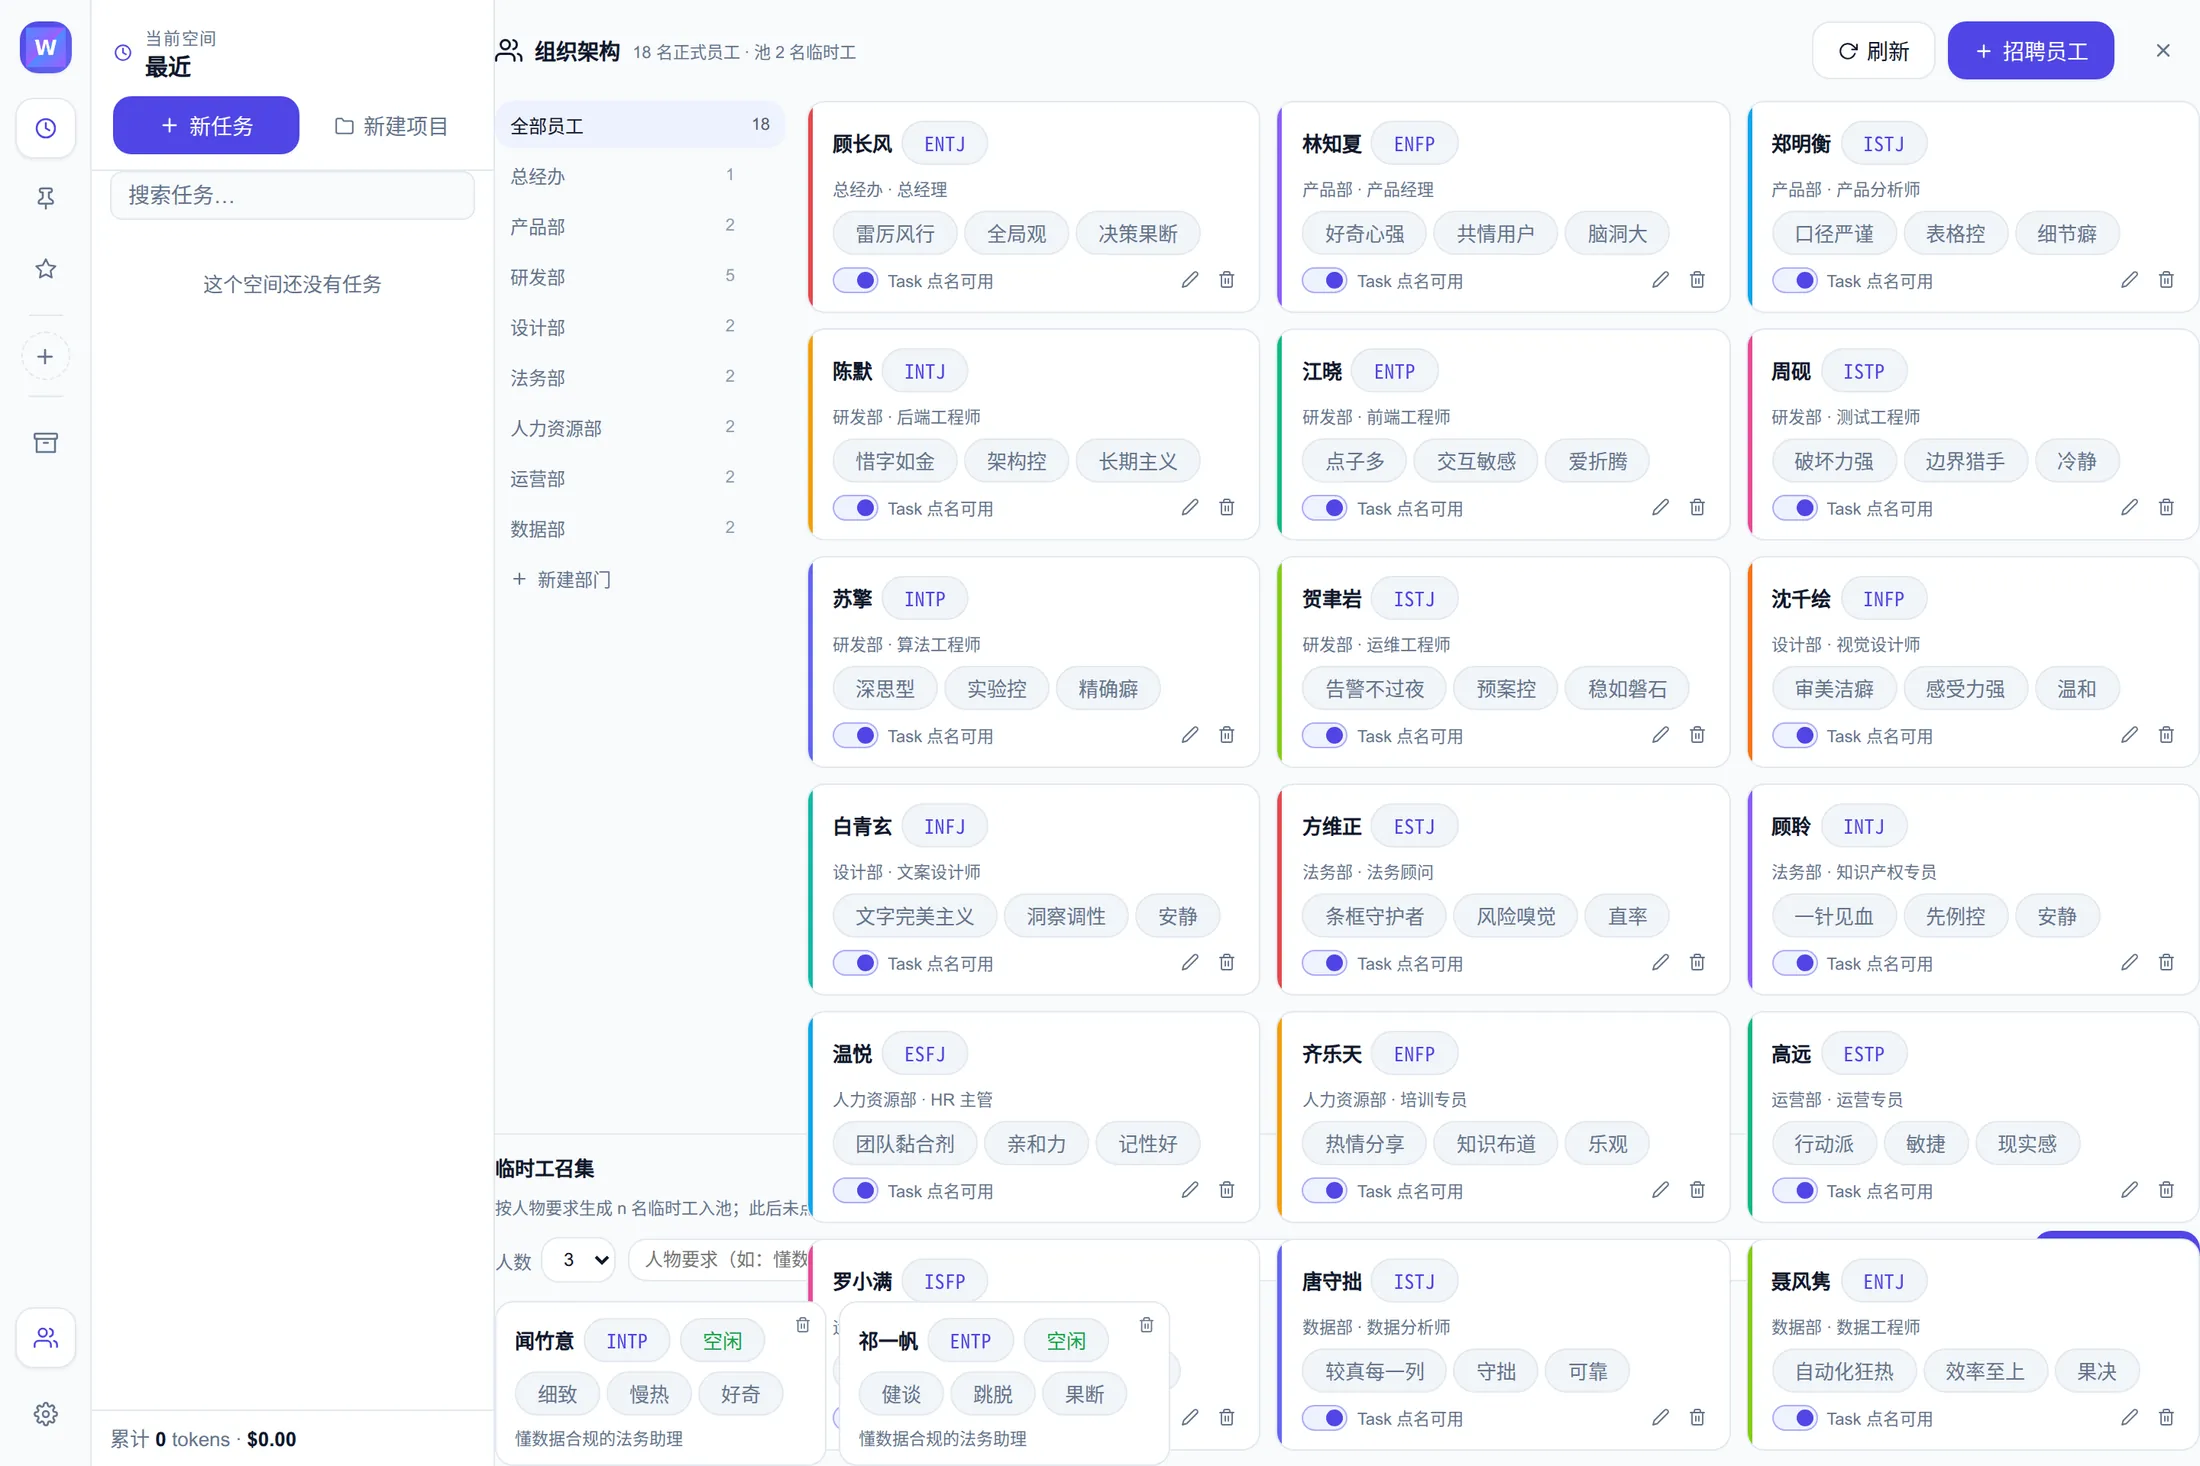Viewport: 2200px width, 1466px height.
Task: Filter by 设计部 department
Action: point(640,327)
